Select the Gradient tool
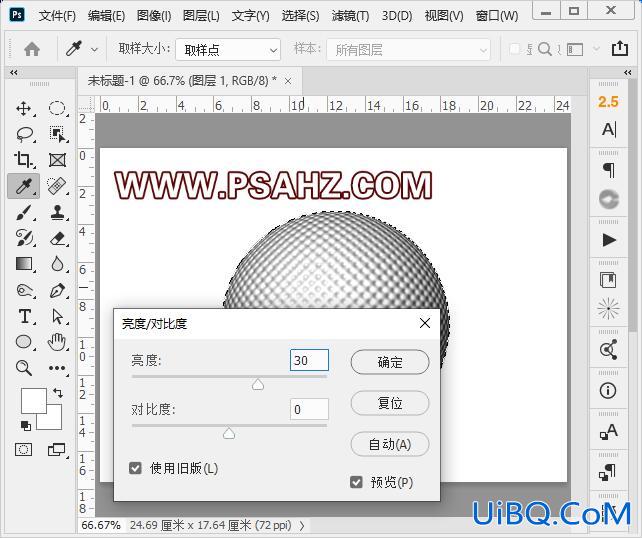Screen dimensions: 642x538 (24, 264)
